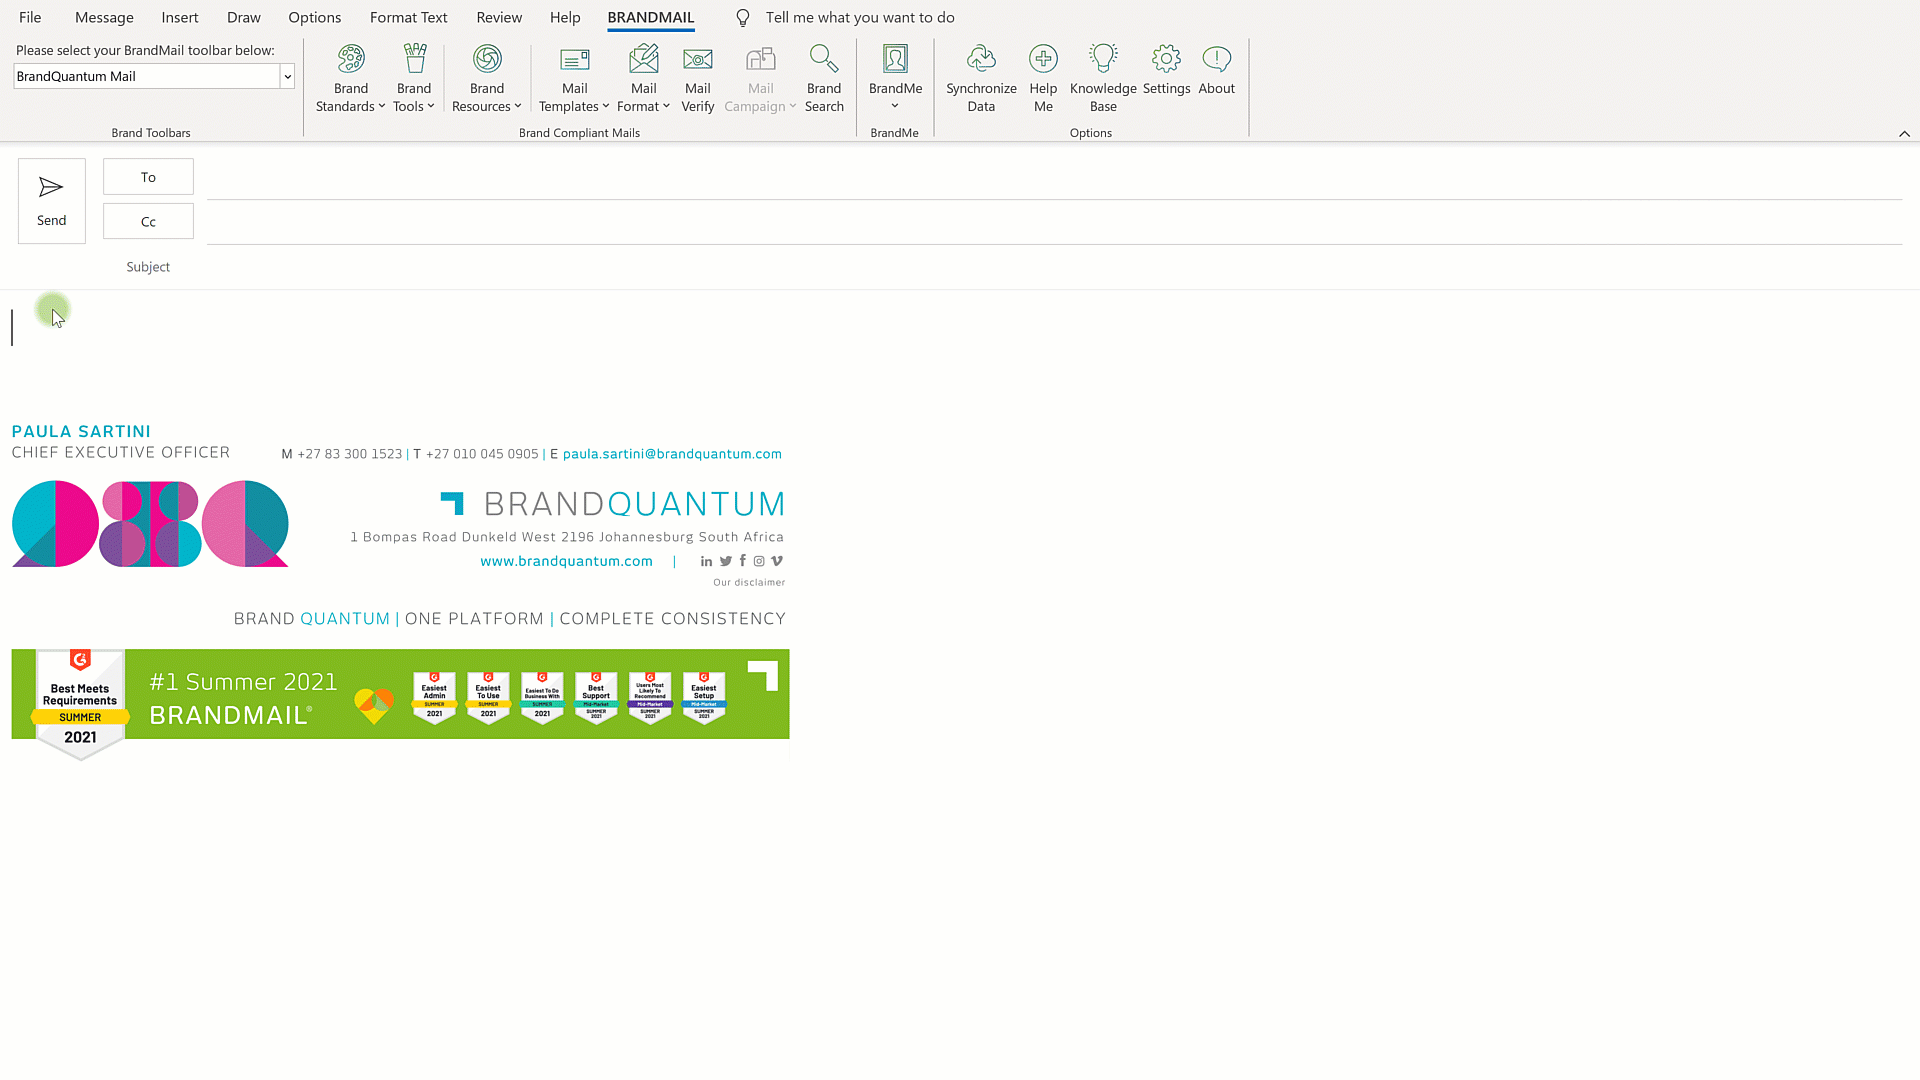Click the www.brandquantum.com link
This screenshot has width=1920, height=1080.
click(x=566, y=561)
